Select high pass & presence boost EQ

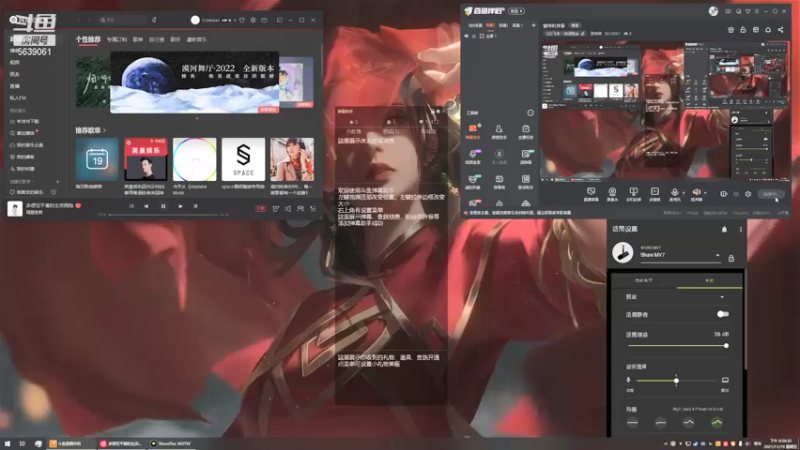click(717, 422)
